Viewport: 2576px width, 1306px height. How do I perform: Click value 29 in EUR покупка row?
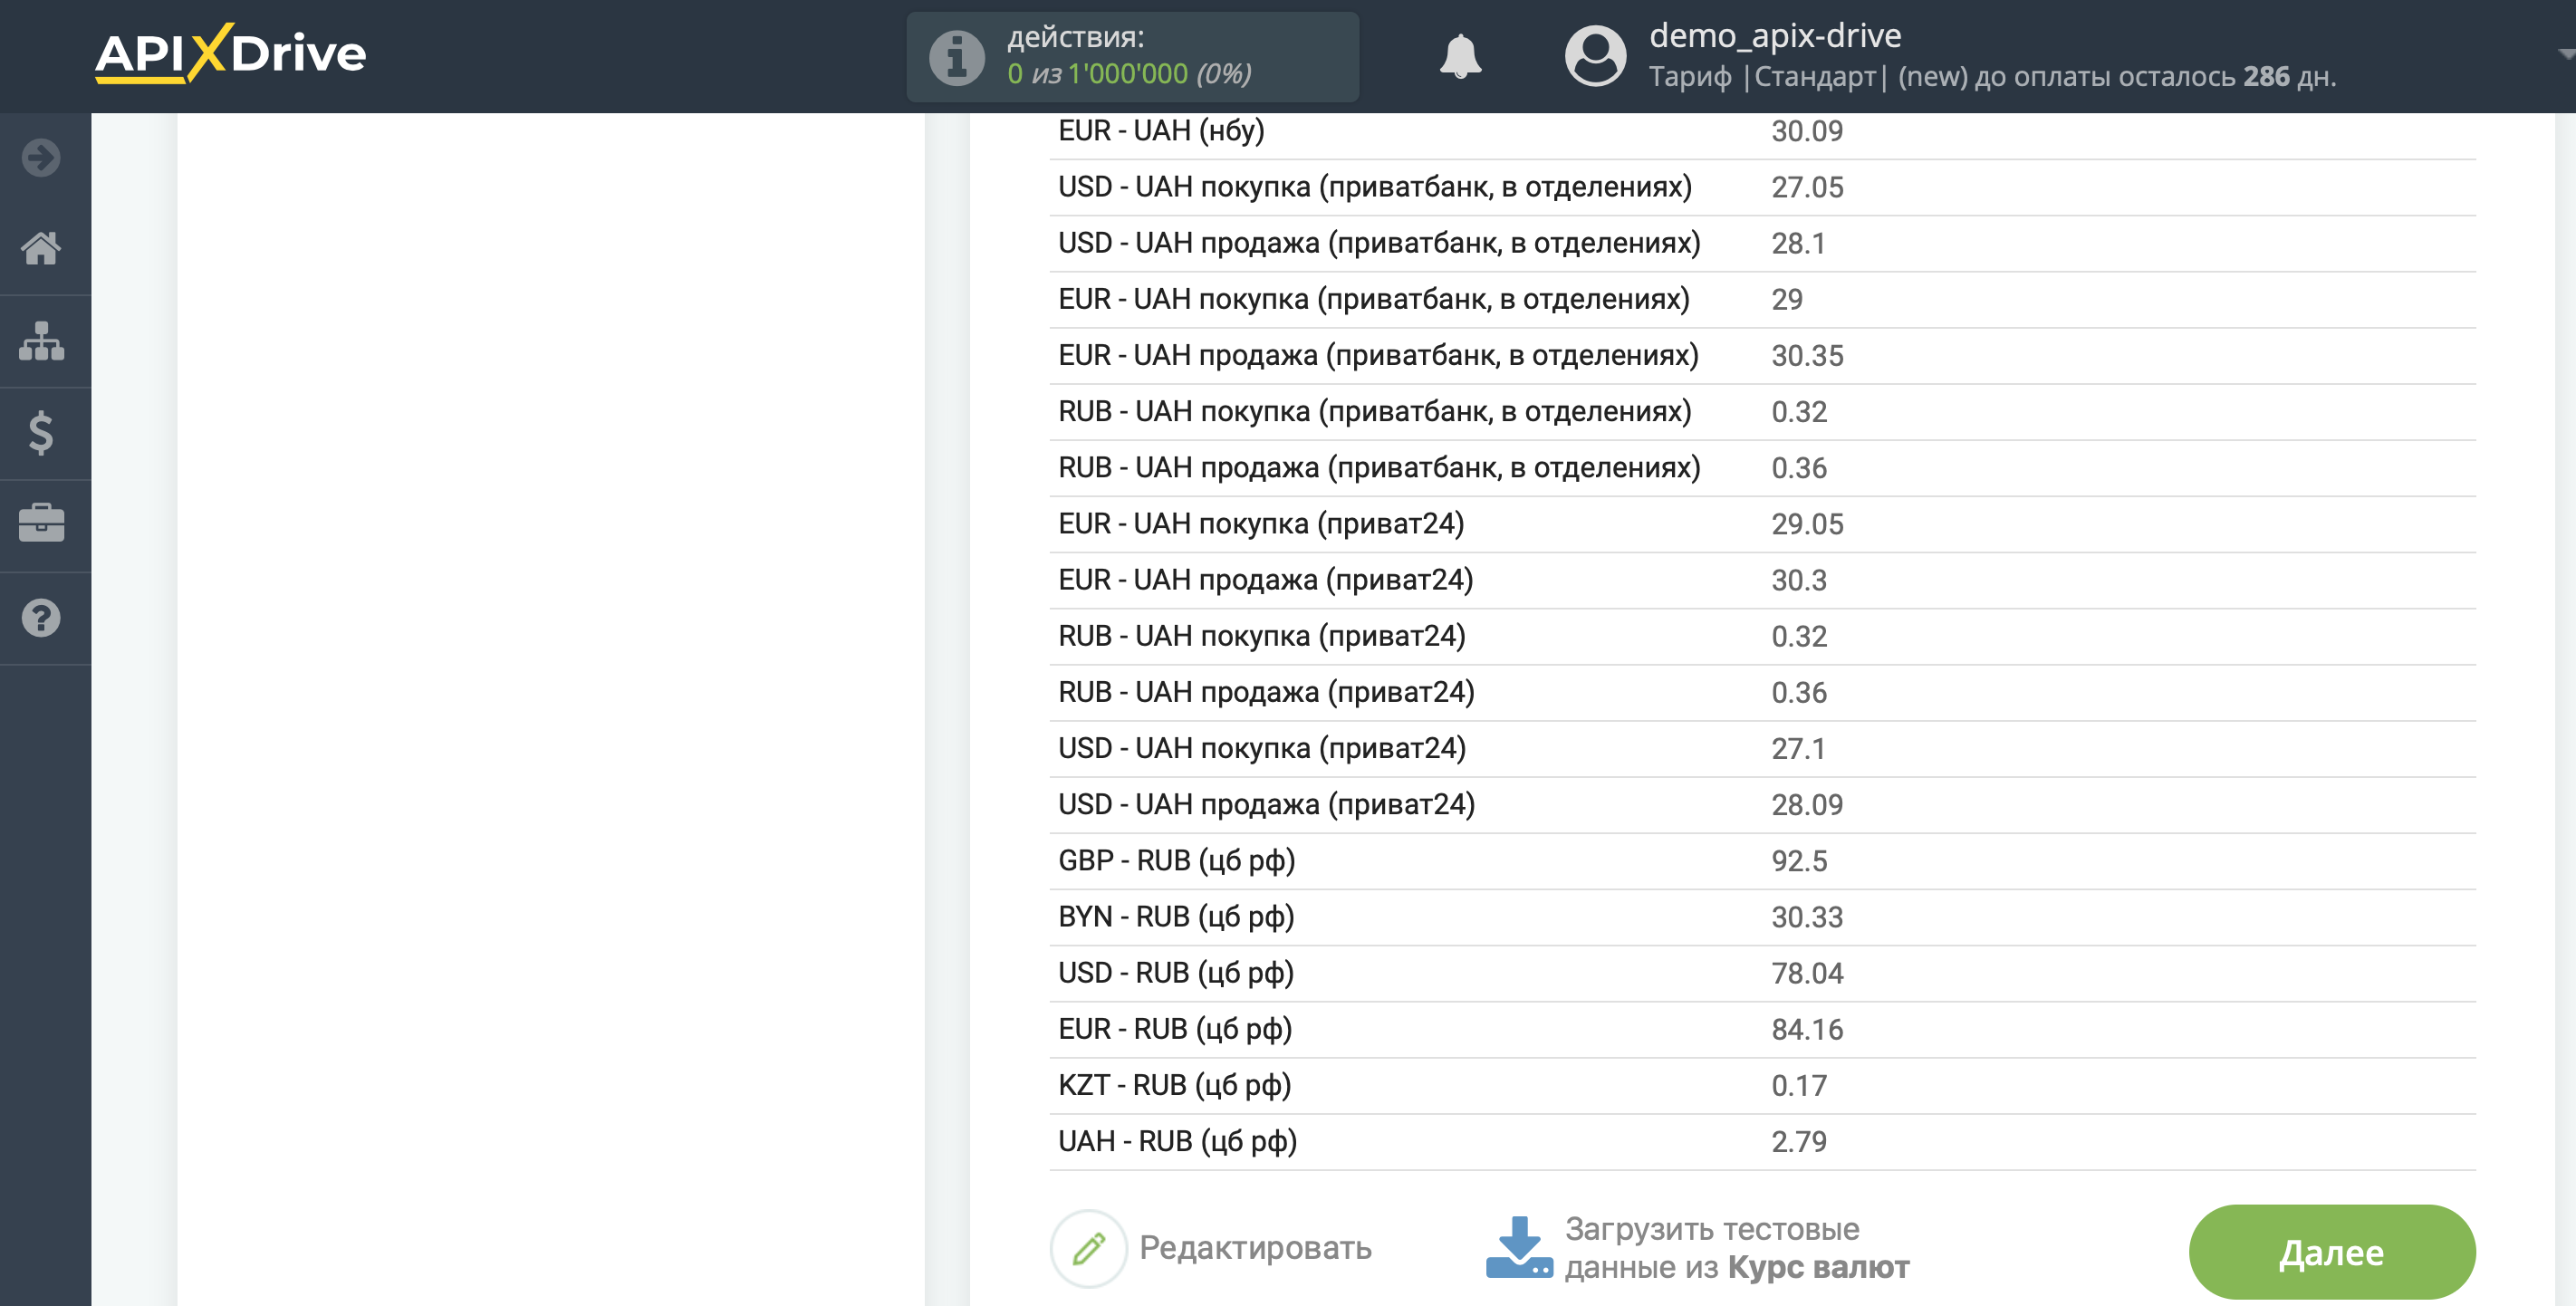click(x=1787, y=299)
